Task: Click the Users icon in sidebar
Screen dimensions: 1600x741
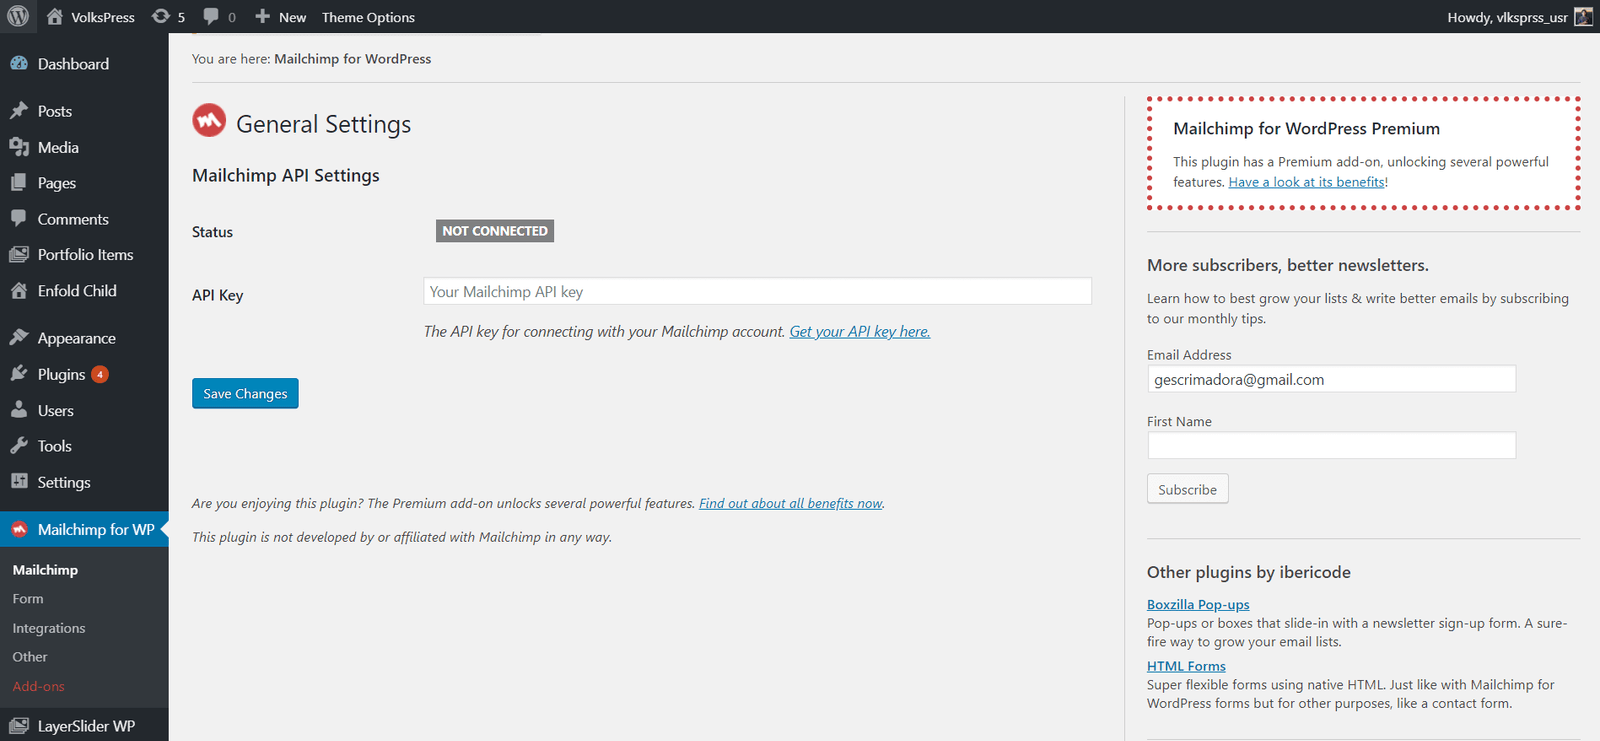Action: (x=19, y=410)
